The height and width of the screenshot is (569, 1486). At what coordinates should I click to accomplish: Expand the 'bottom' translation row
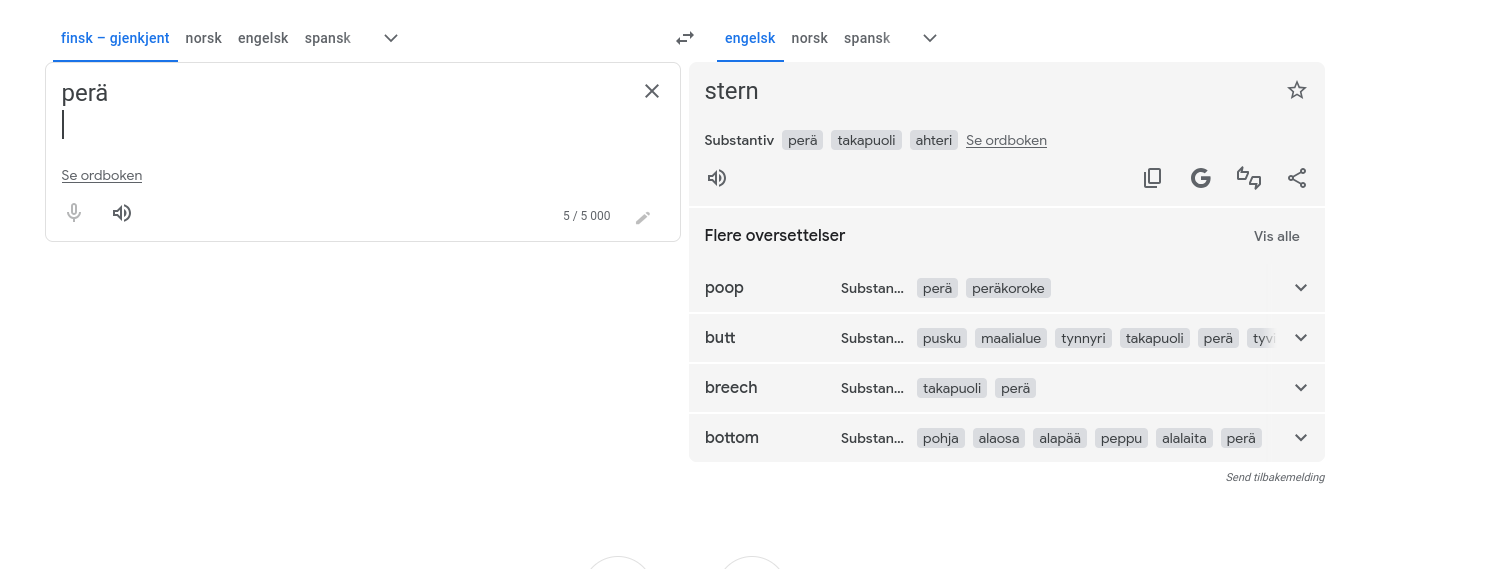click(1301, 438)
